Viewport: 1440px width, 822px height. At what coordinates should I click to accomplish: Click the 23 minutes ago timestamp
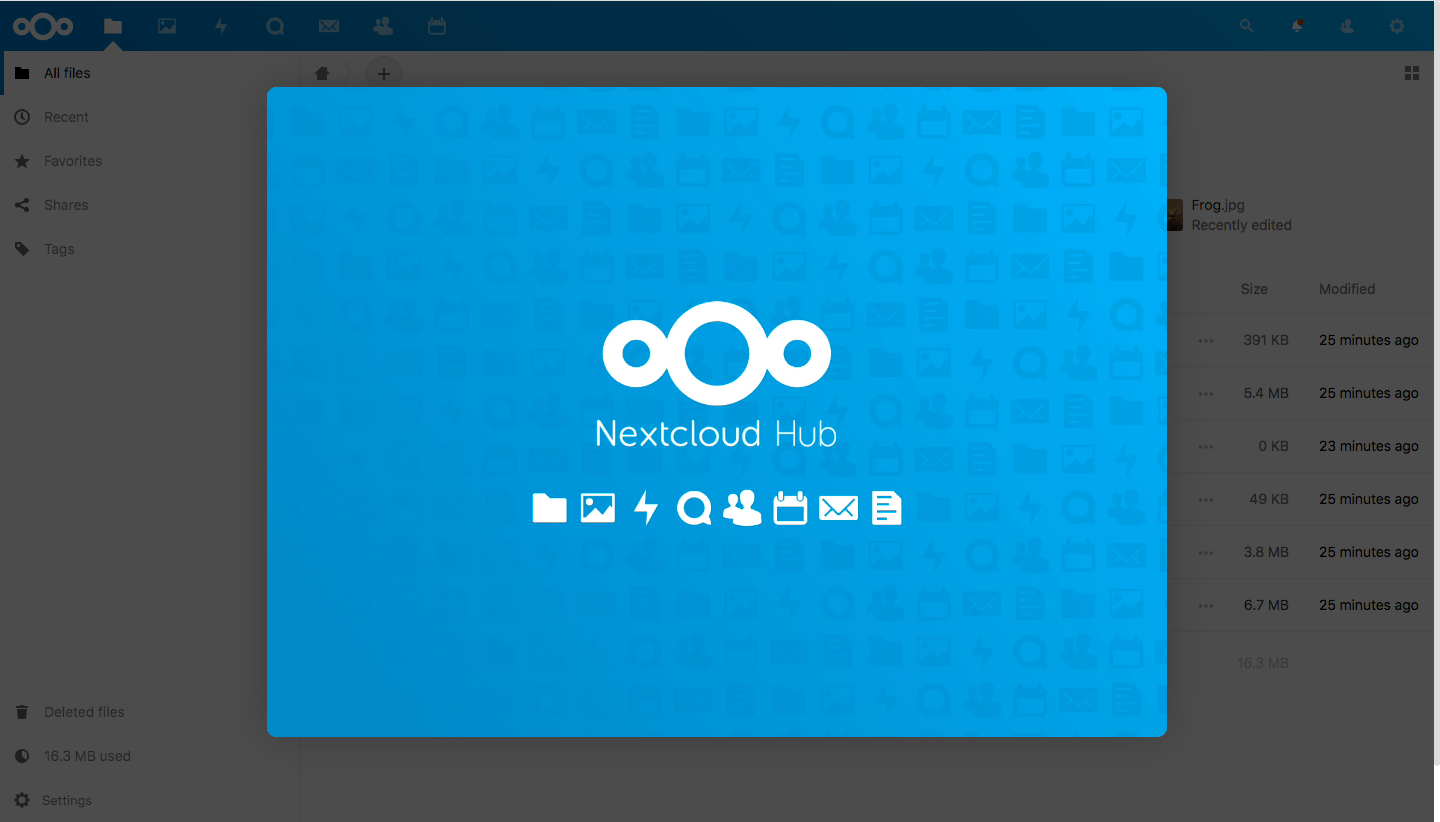(x=1368, y=446)
